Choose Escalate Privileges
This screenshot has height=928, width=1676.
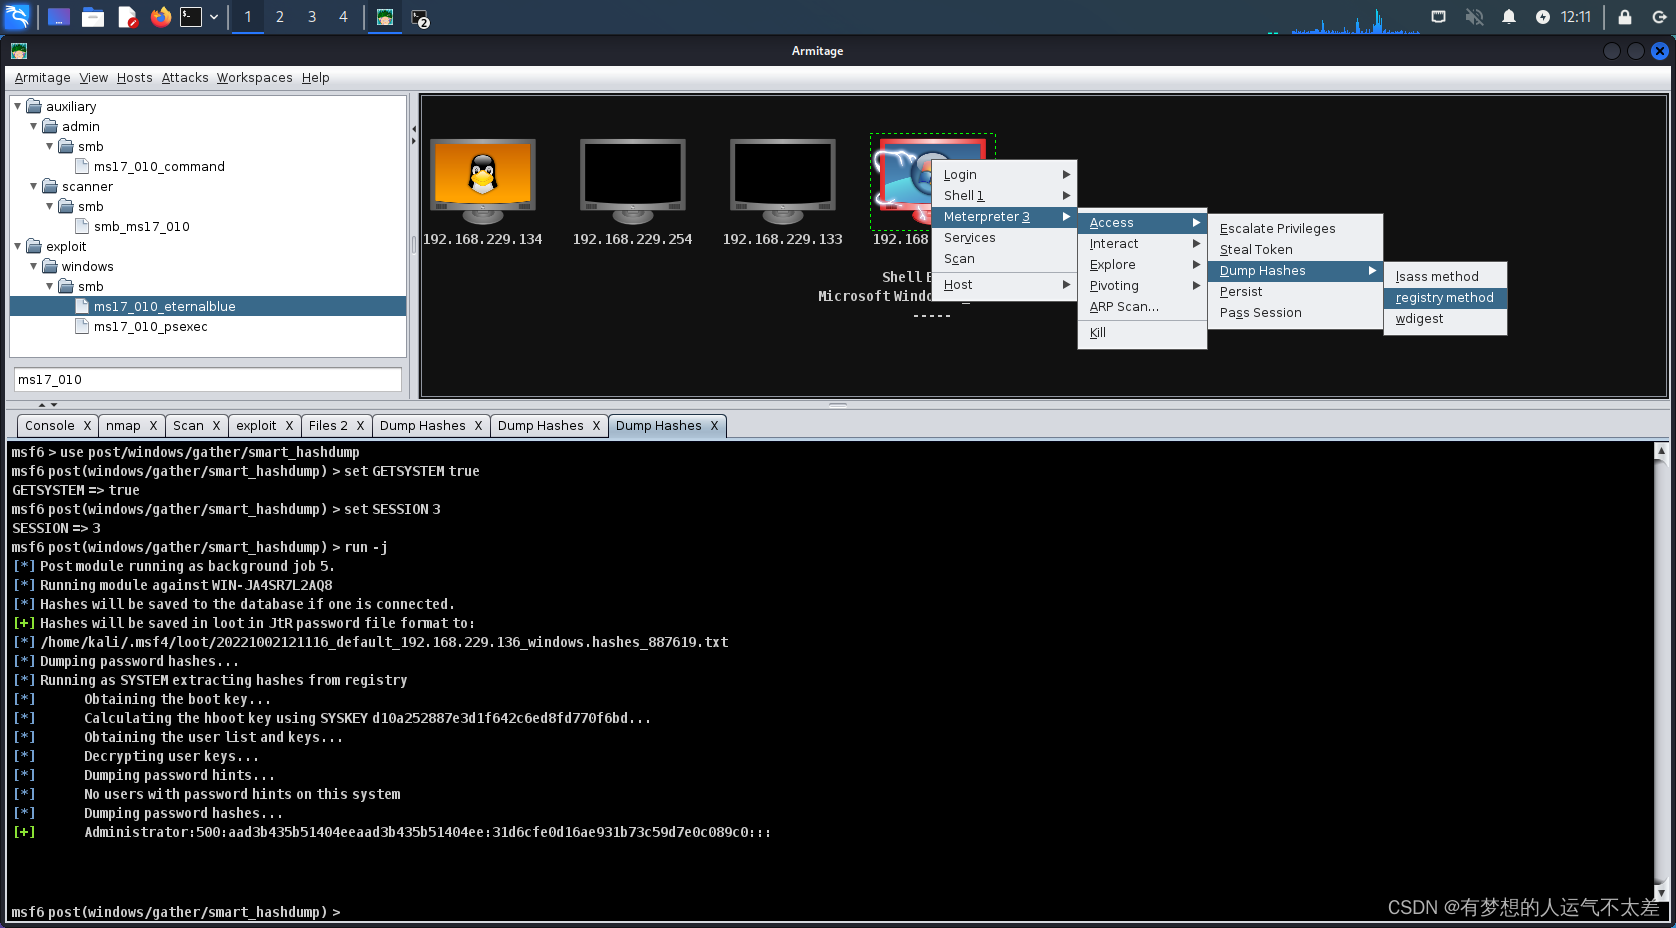coord(1295,229)
